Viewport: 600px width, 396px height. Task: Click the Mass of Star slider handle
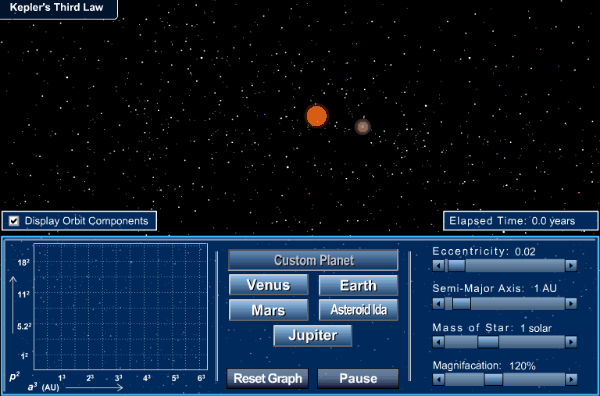[488, 342]
